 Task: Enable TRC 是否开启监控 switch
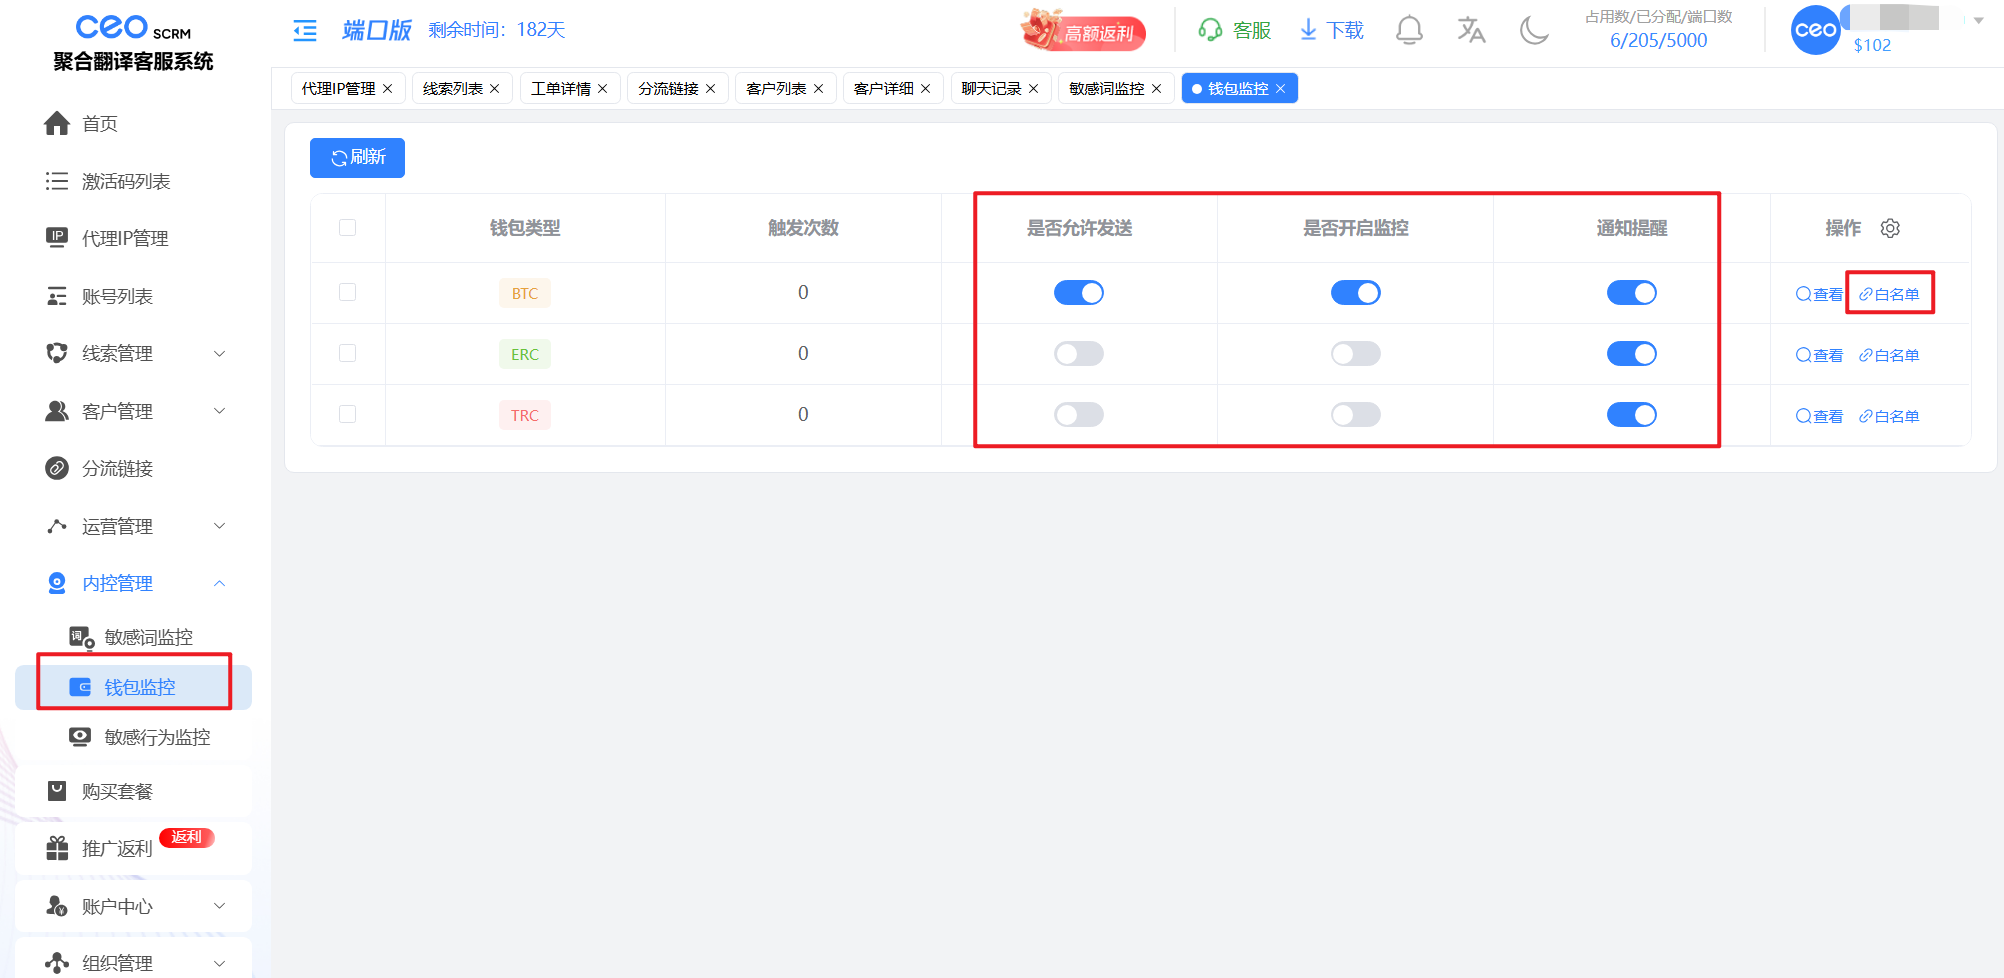[x=1356, y=415]
